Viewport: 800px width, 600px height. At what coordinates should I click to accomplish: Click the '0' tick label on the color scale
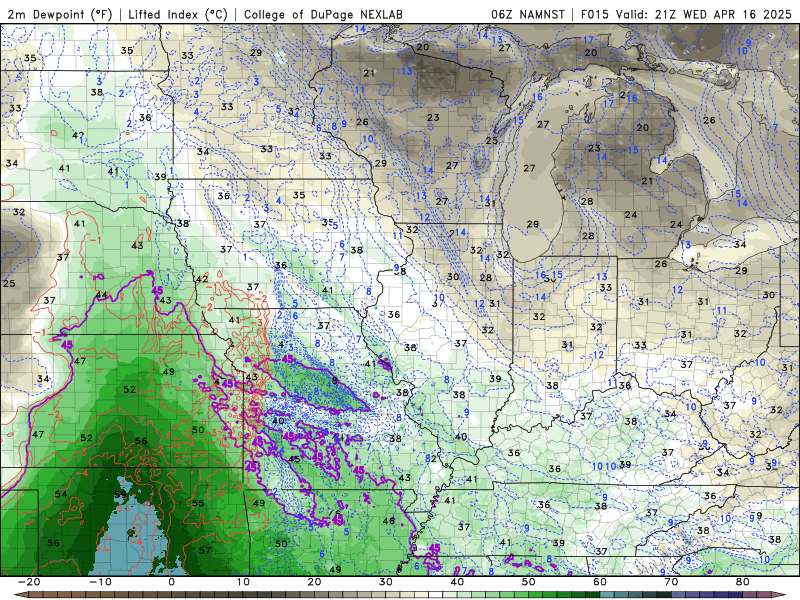(x=171, y=582)
